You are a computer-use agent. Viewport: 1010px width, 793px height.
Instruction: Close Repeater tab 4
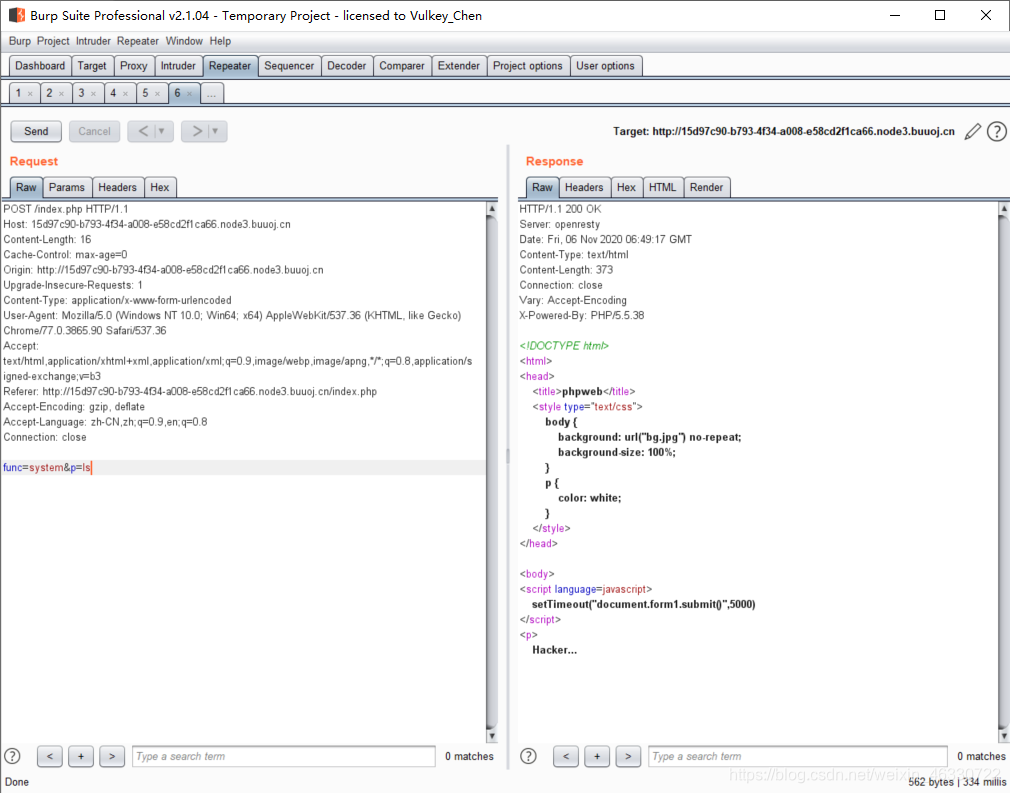click(125, 94)
